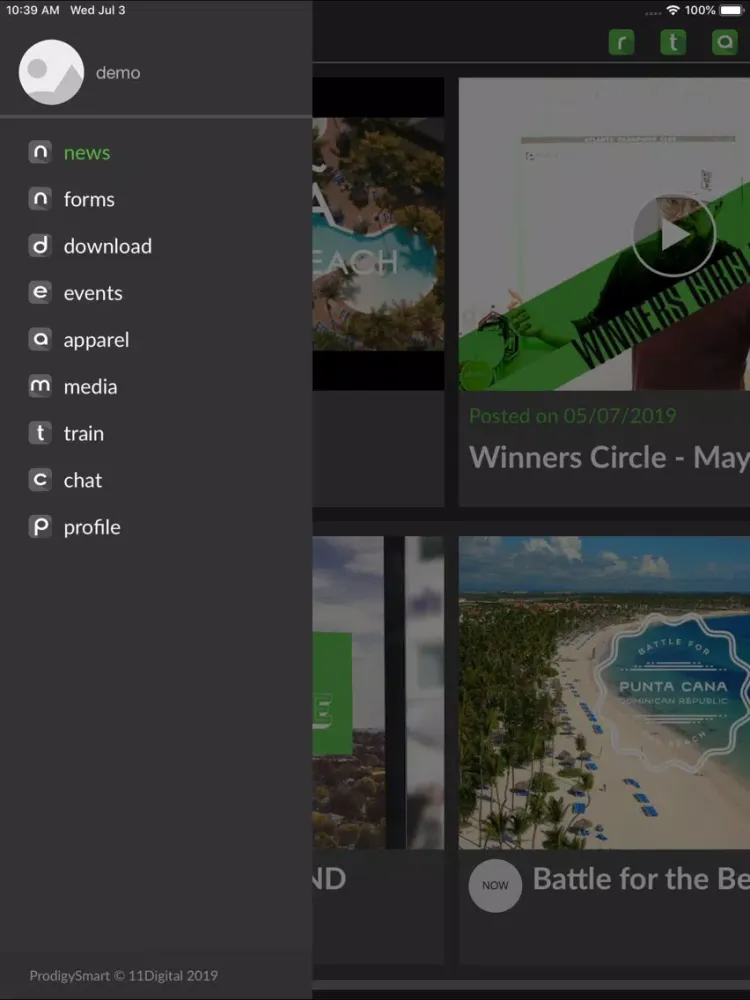Open media from the side menu
The width and height of the screenshot is (750, 1000).
coord(91,387)
